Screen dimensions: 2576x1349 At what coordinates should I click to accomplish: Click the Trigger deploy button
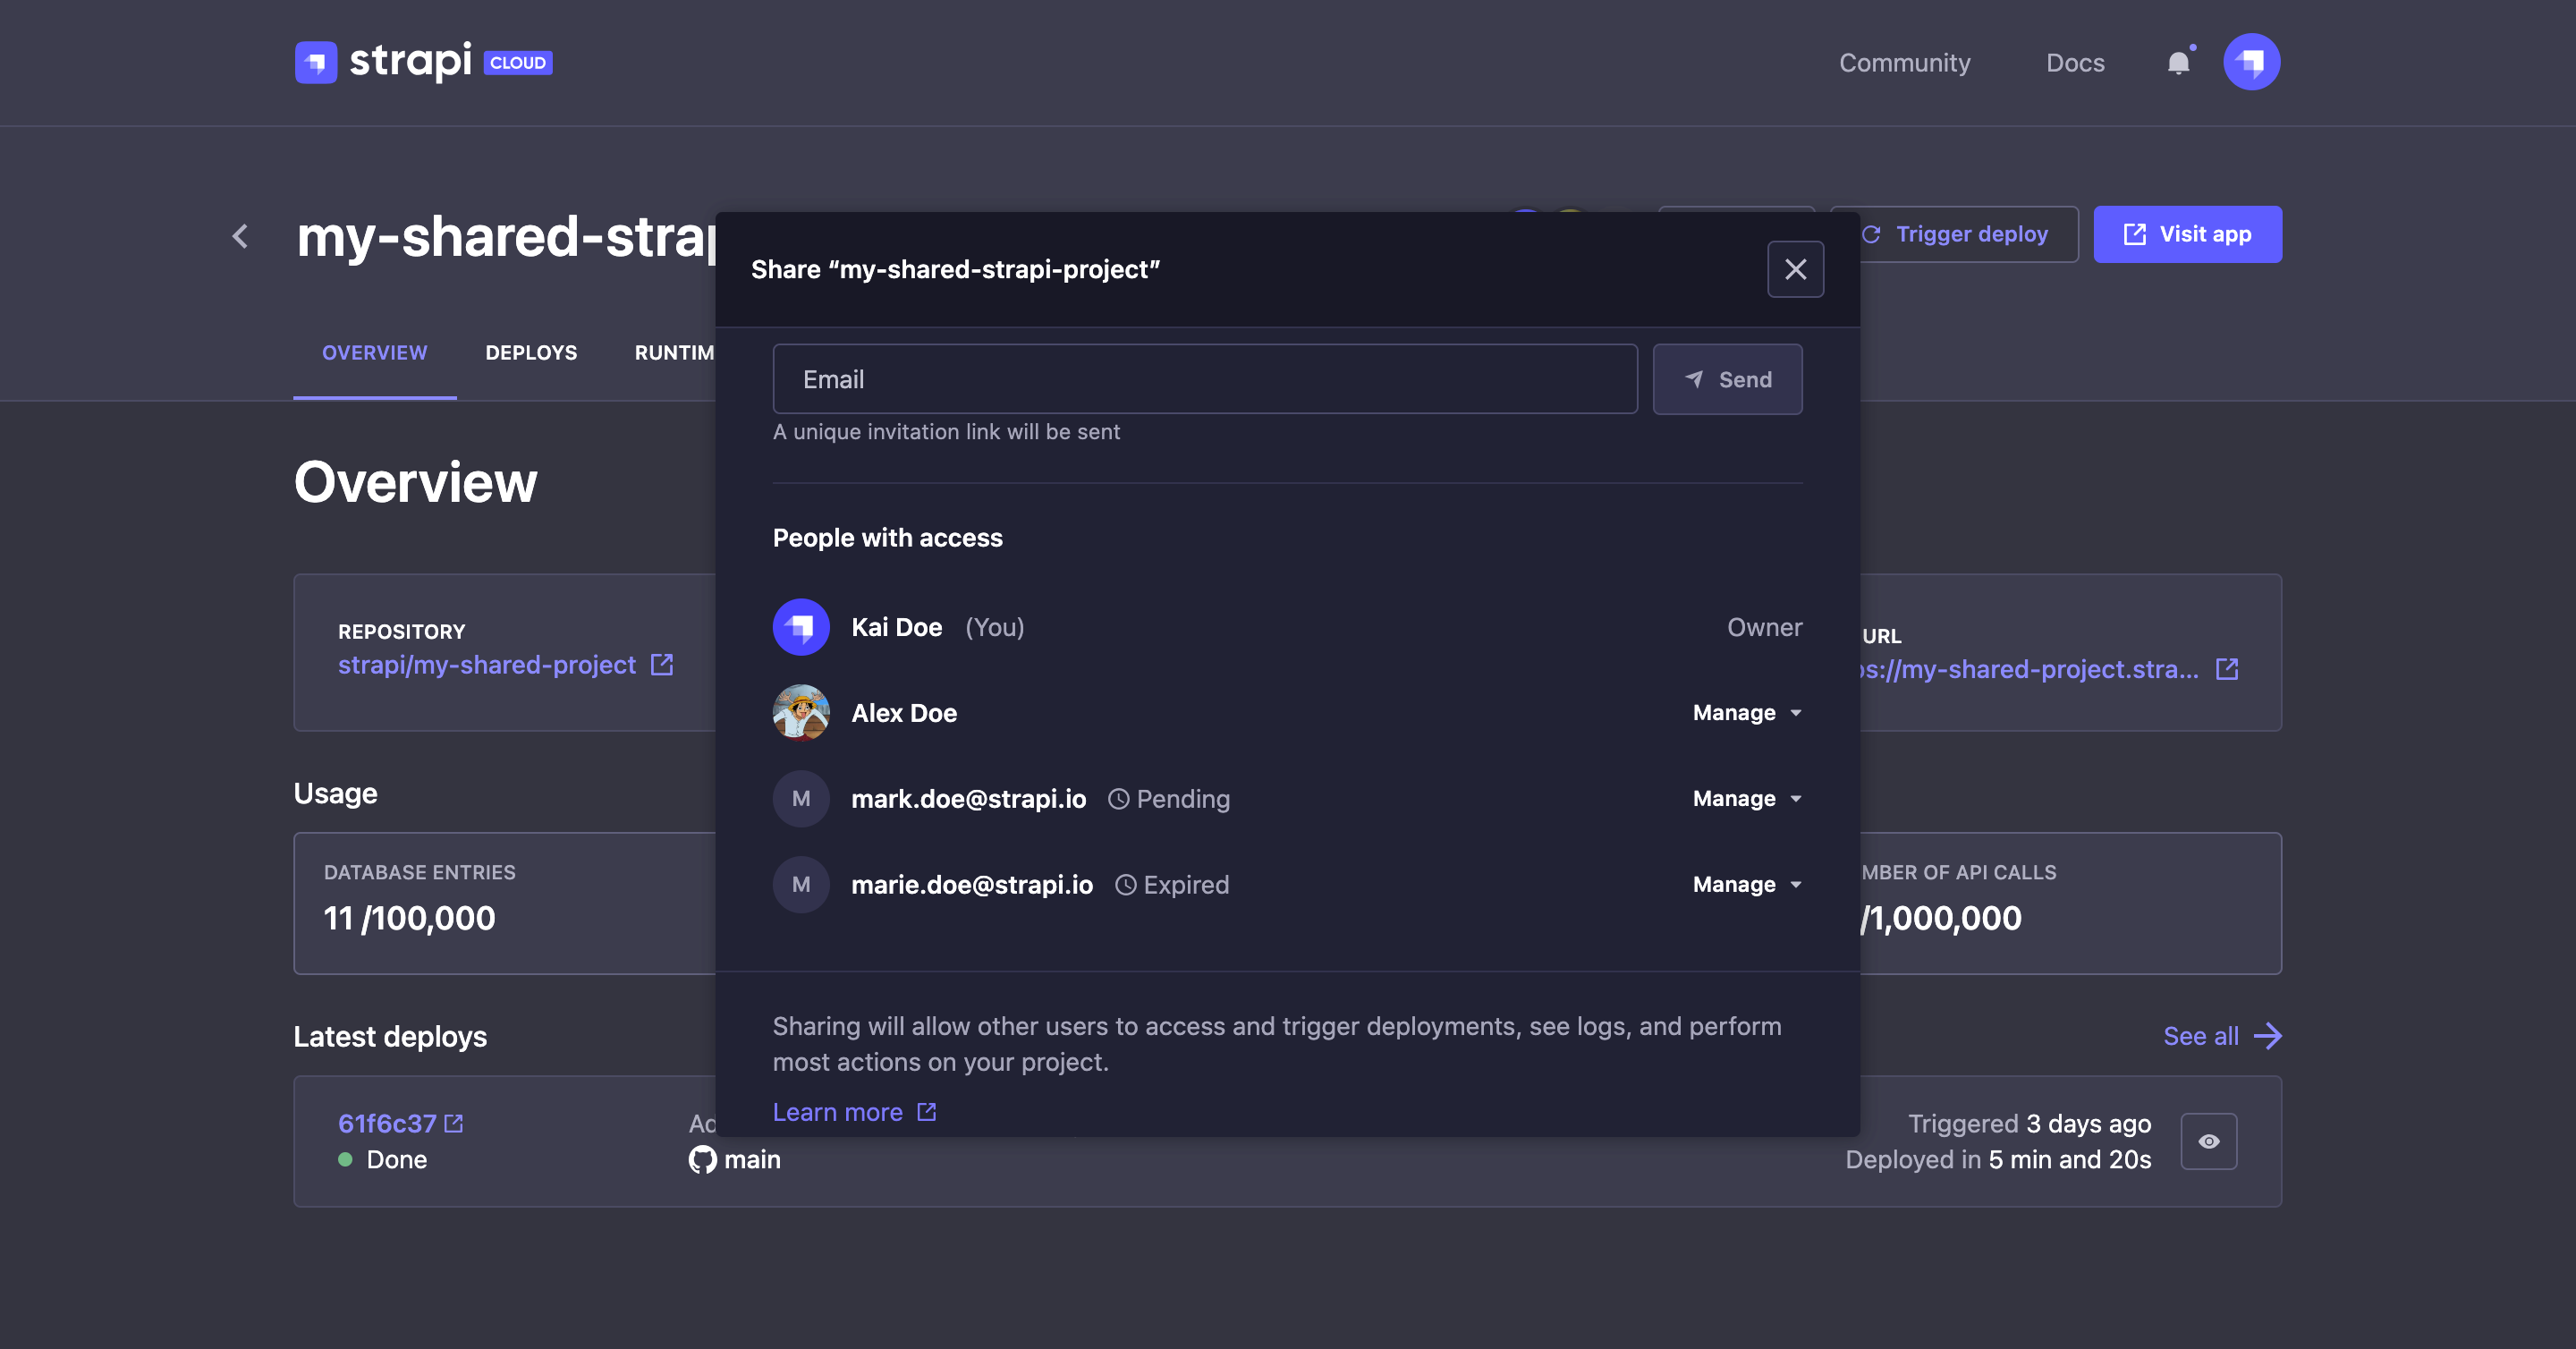[1954, 234]
